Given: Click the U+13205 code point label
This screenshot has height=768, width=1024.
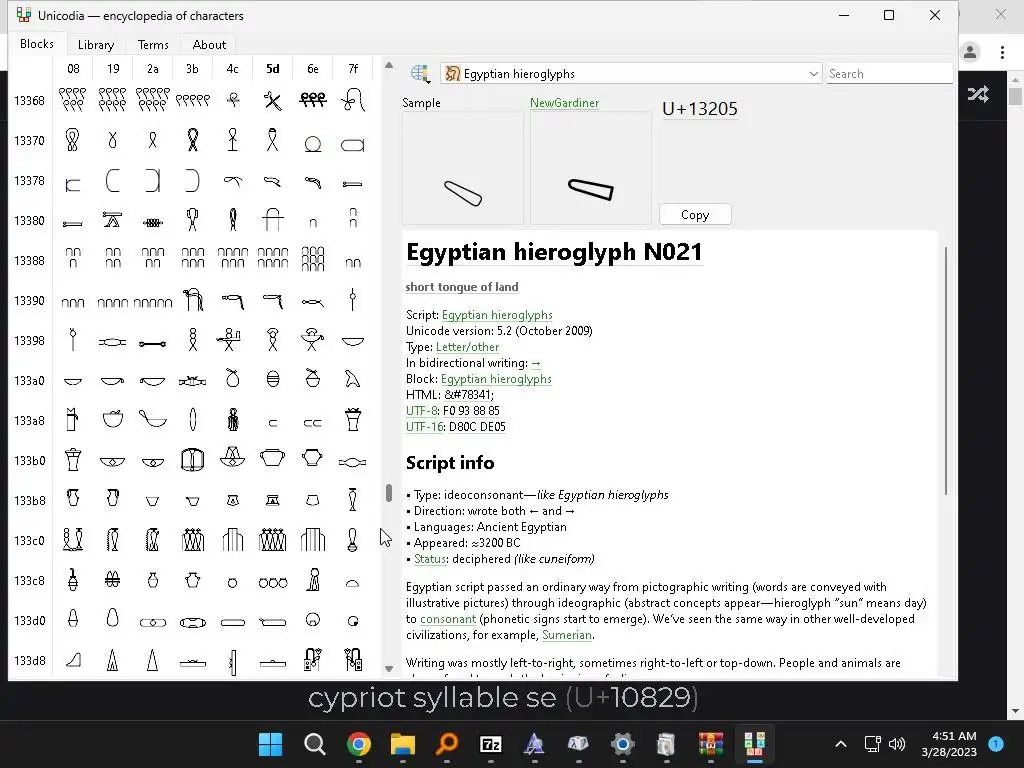Looking at the screenshot, I should tap(699, 109).
